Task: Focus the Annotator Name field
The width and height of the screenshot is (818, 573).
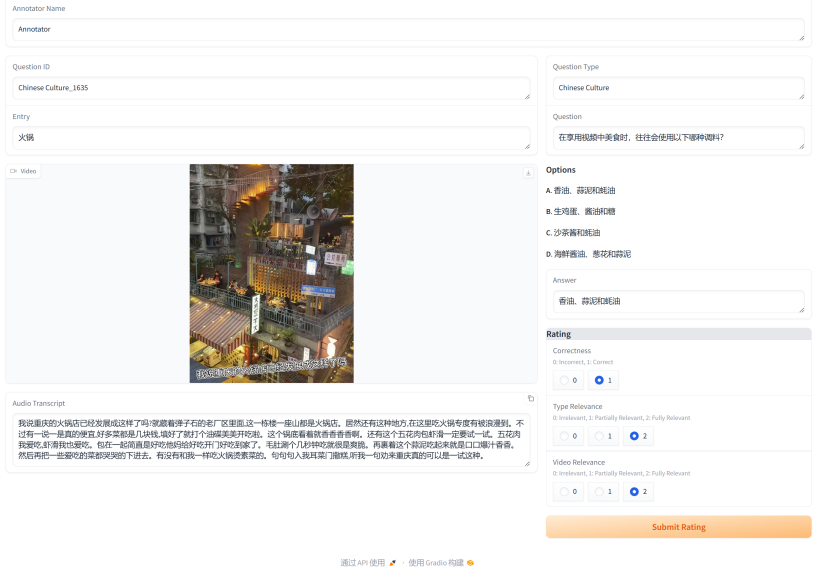Action: [x=408, y=30]
